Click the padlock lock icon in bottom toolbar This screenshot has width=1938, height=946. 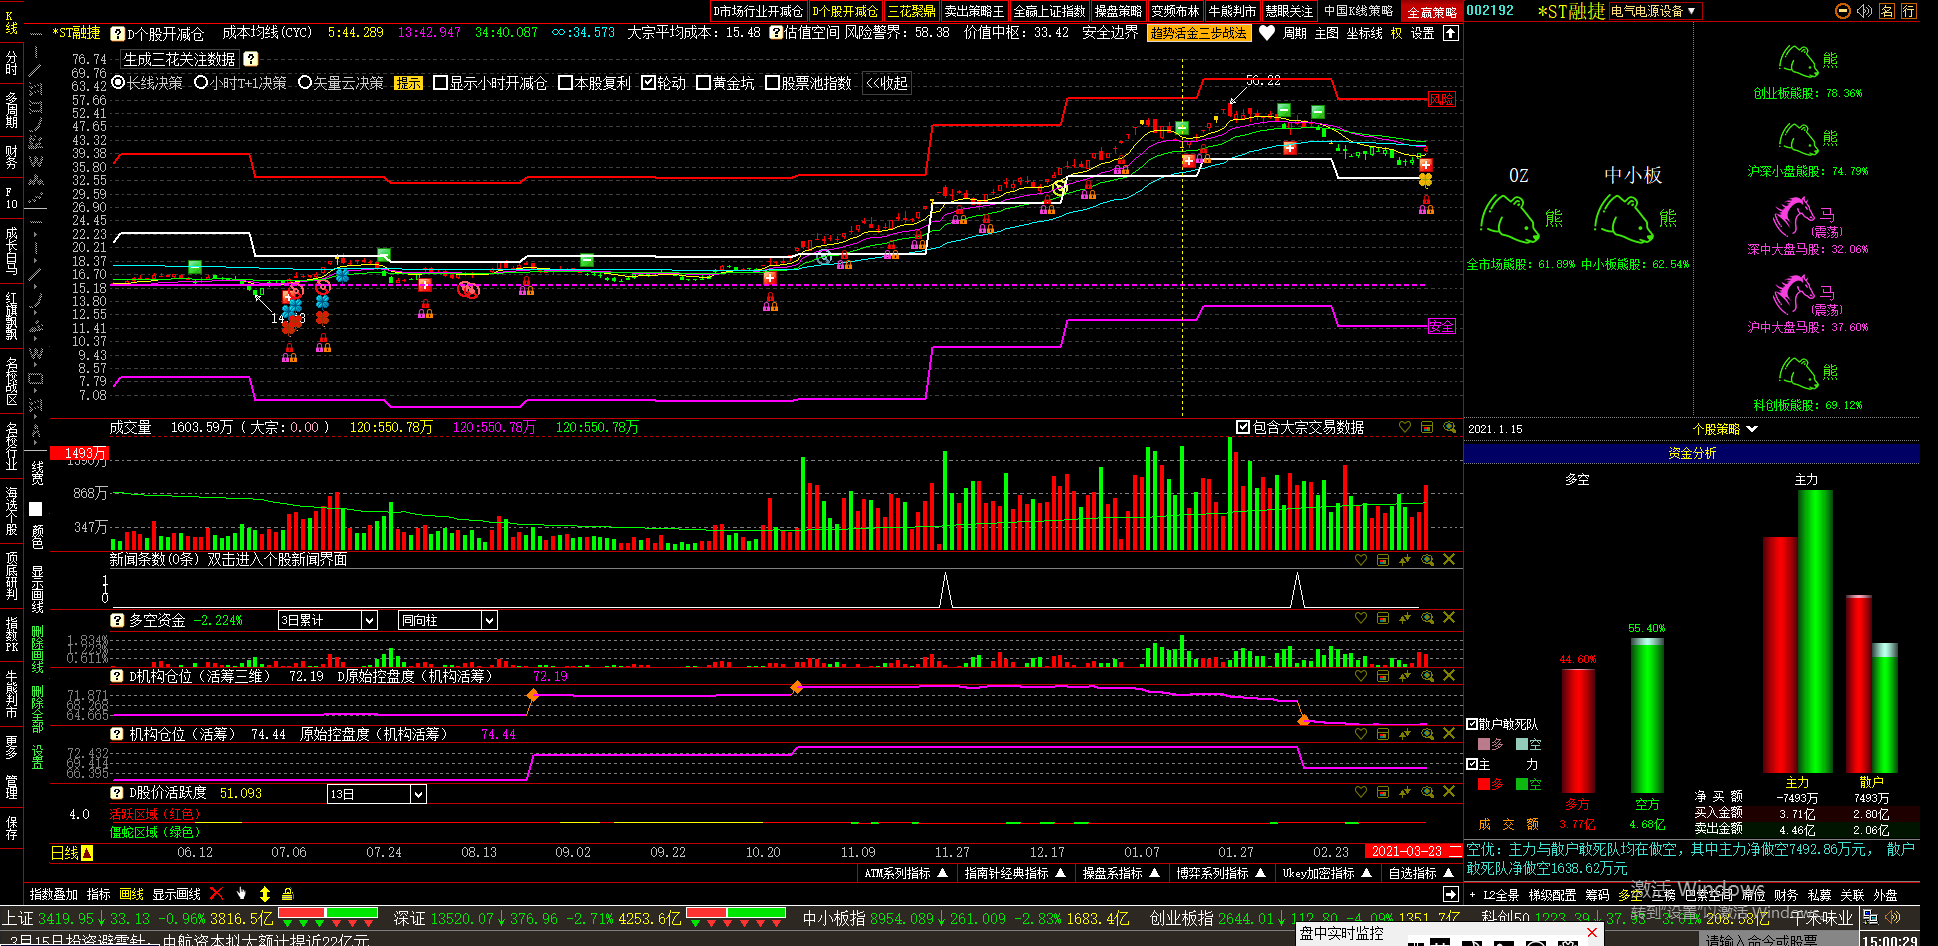[x=288, y=894]
